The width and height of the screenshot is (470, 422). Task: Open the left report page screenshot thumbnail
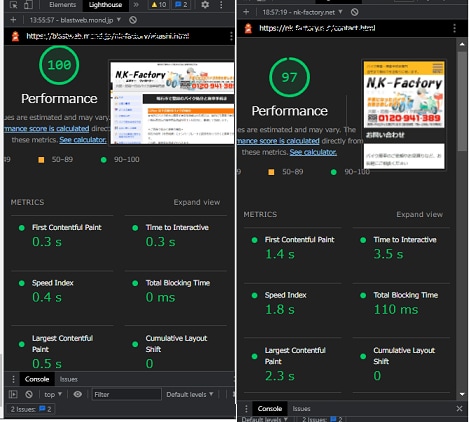click(x=172, y=103)
